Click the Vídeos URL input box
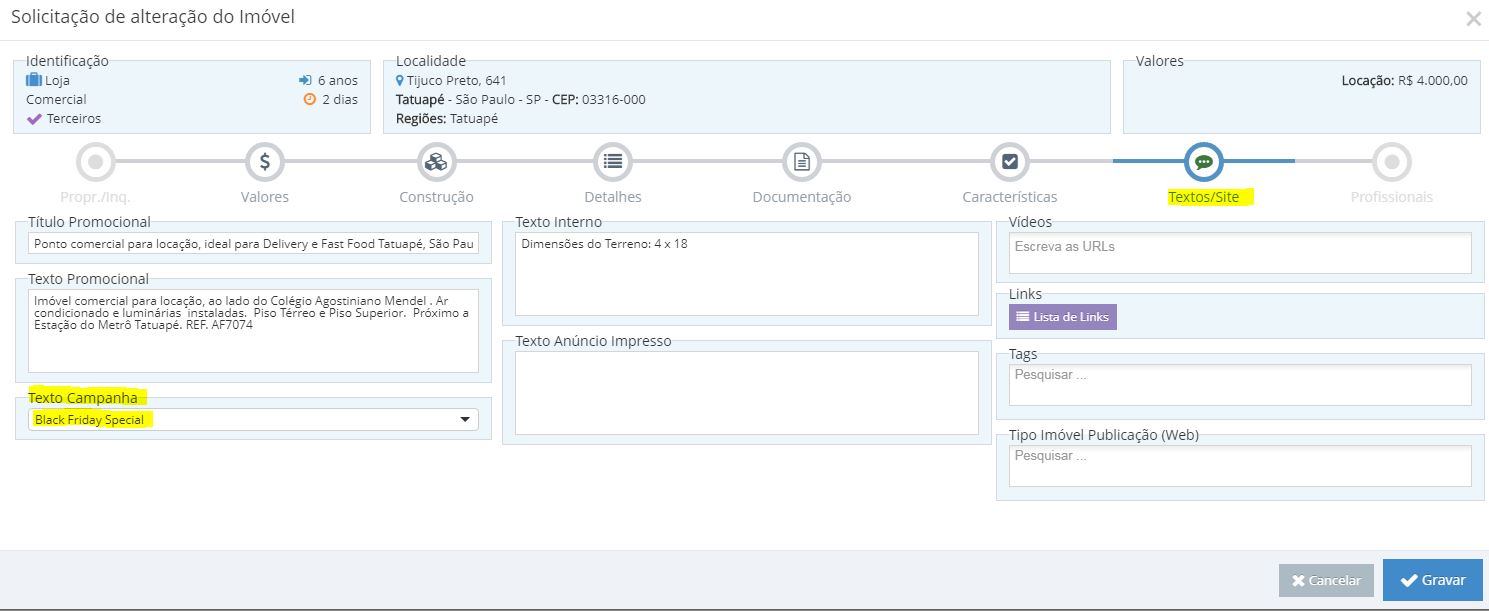Viewport: 1489px width, 611px height. tap(1239, 253)
